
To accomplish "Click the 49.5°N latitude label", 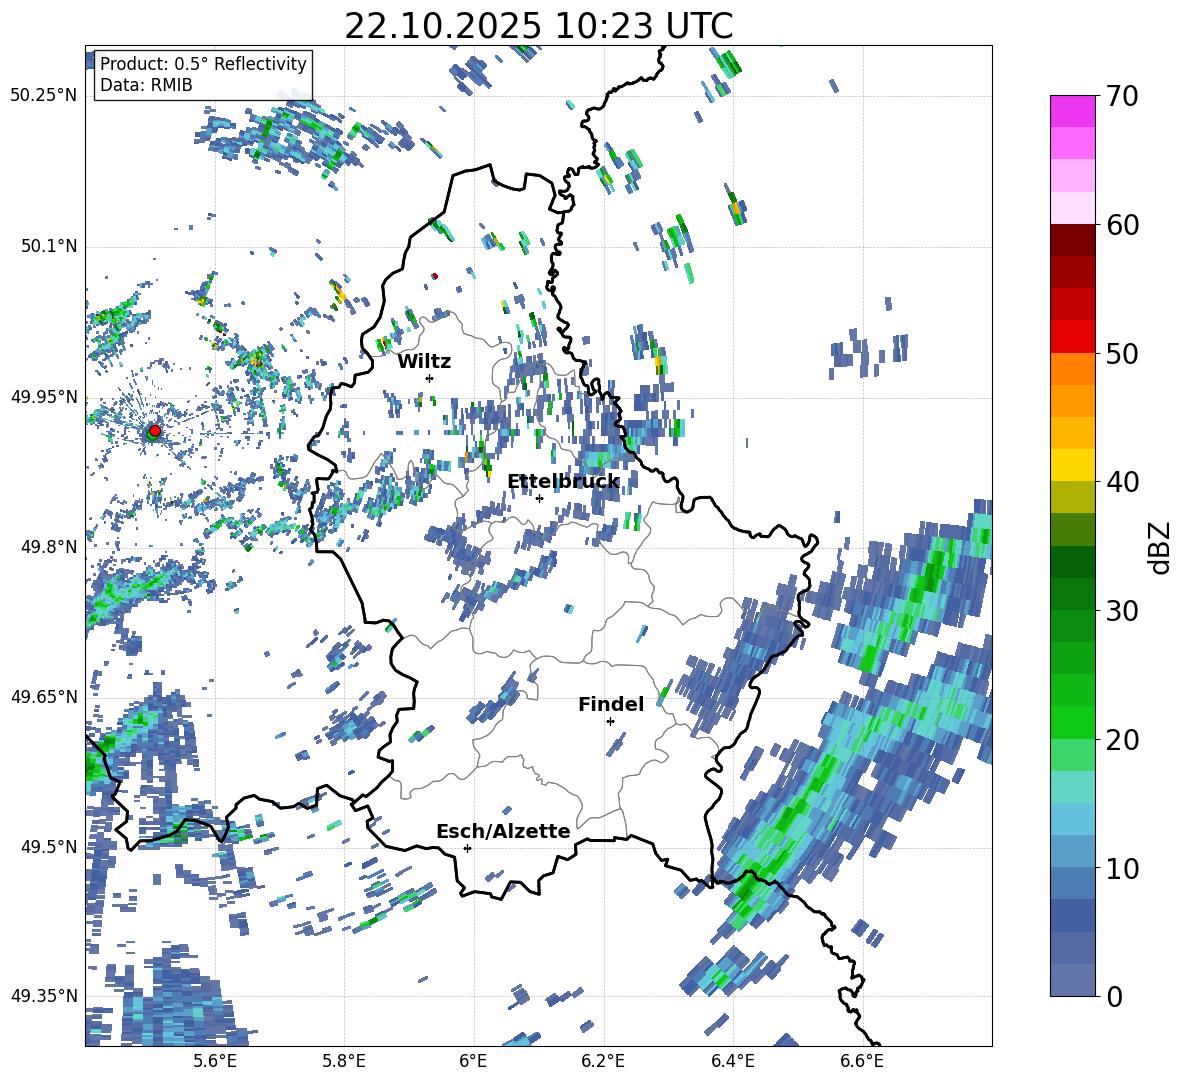I will (49, 846).
